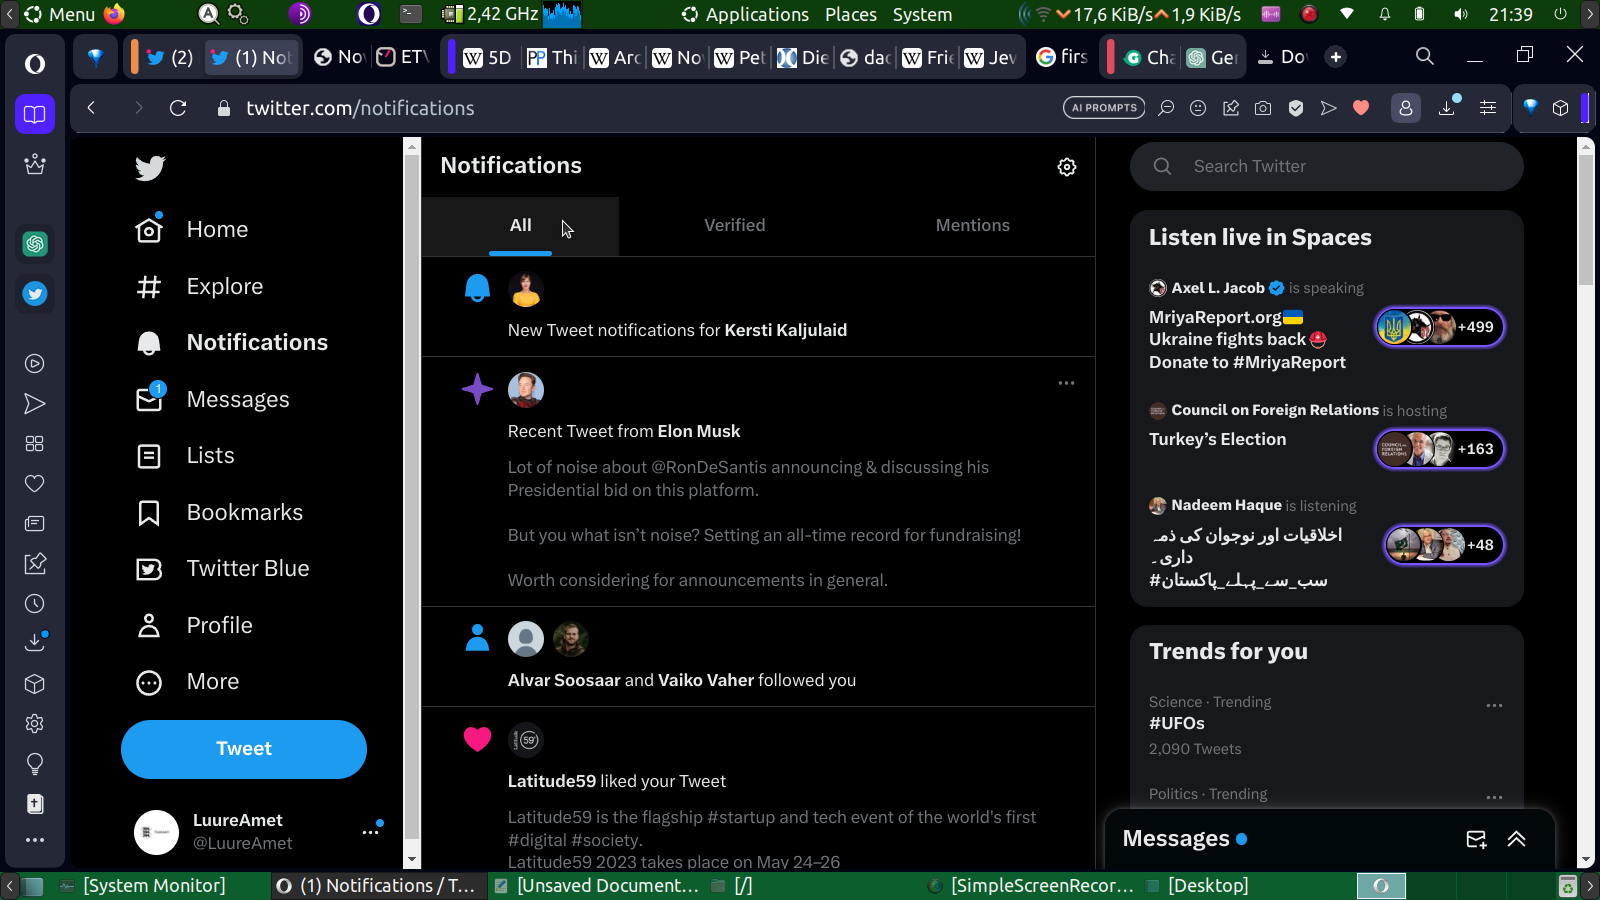Reload the page with refresh button

pos(178,108)
